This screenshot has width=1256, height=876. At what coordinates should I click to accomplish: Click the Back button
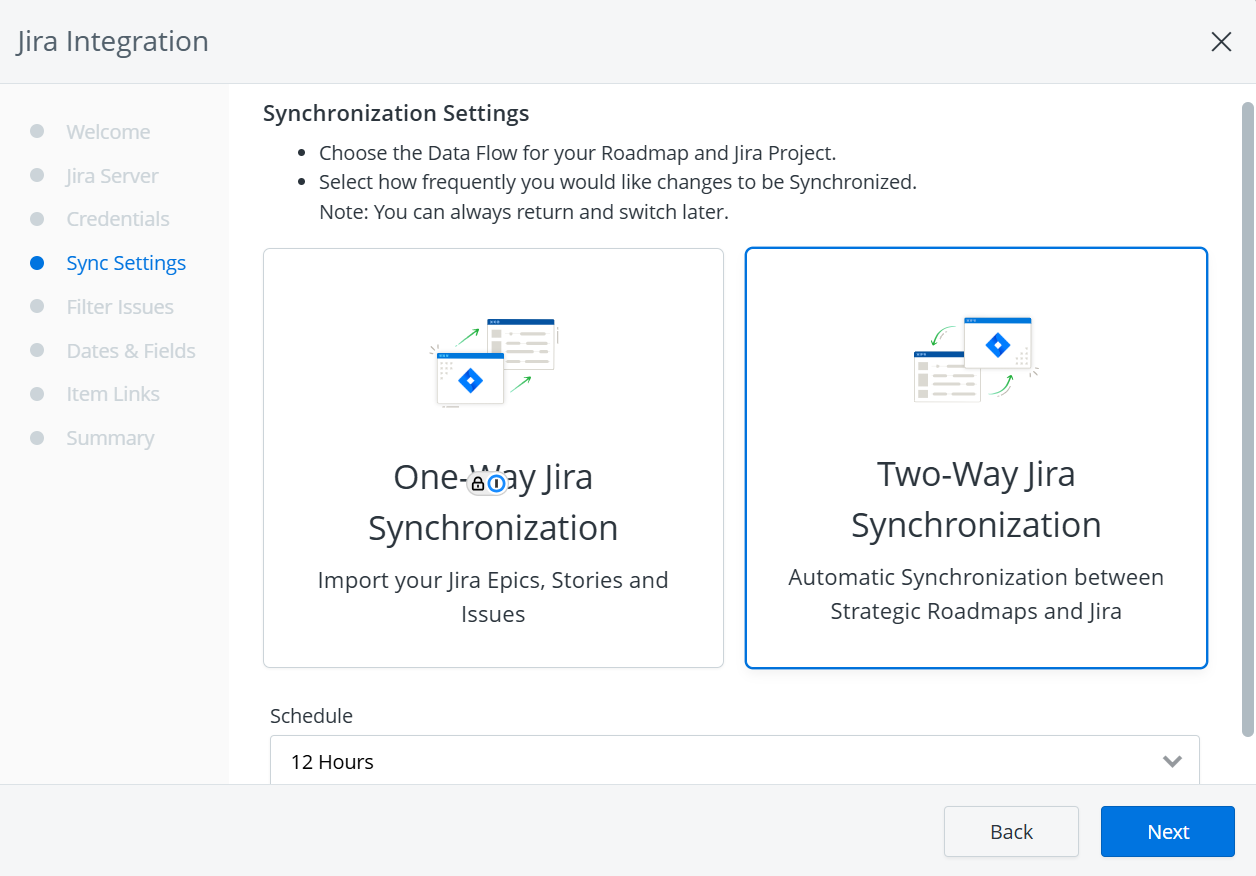(1011, 831)
